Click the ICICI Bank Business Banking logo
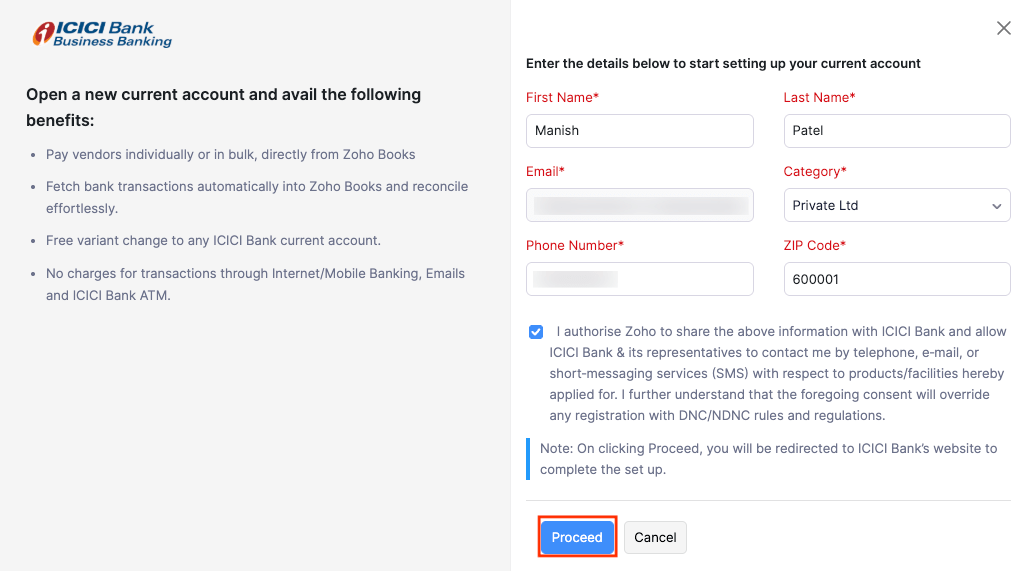 click(x=102, y=34)
